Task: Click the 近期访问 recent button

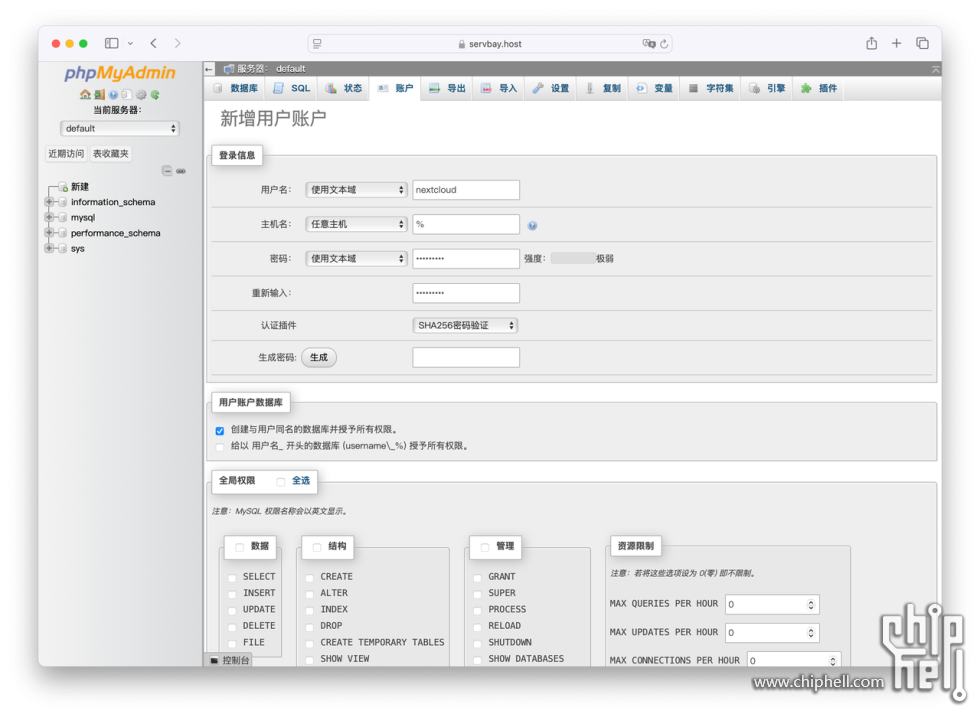Action: click(x=66, y=154)
